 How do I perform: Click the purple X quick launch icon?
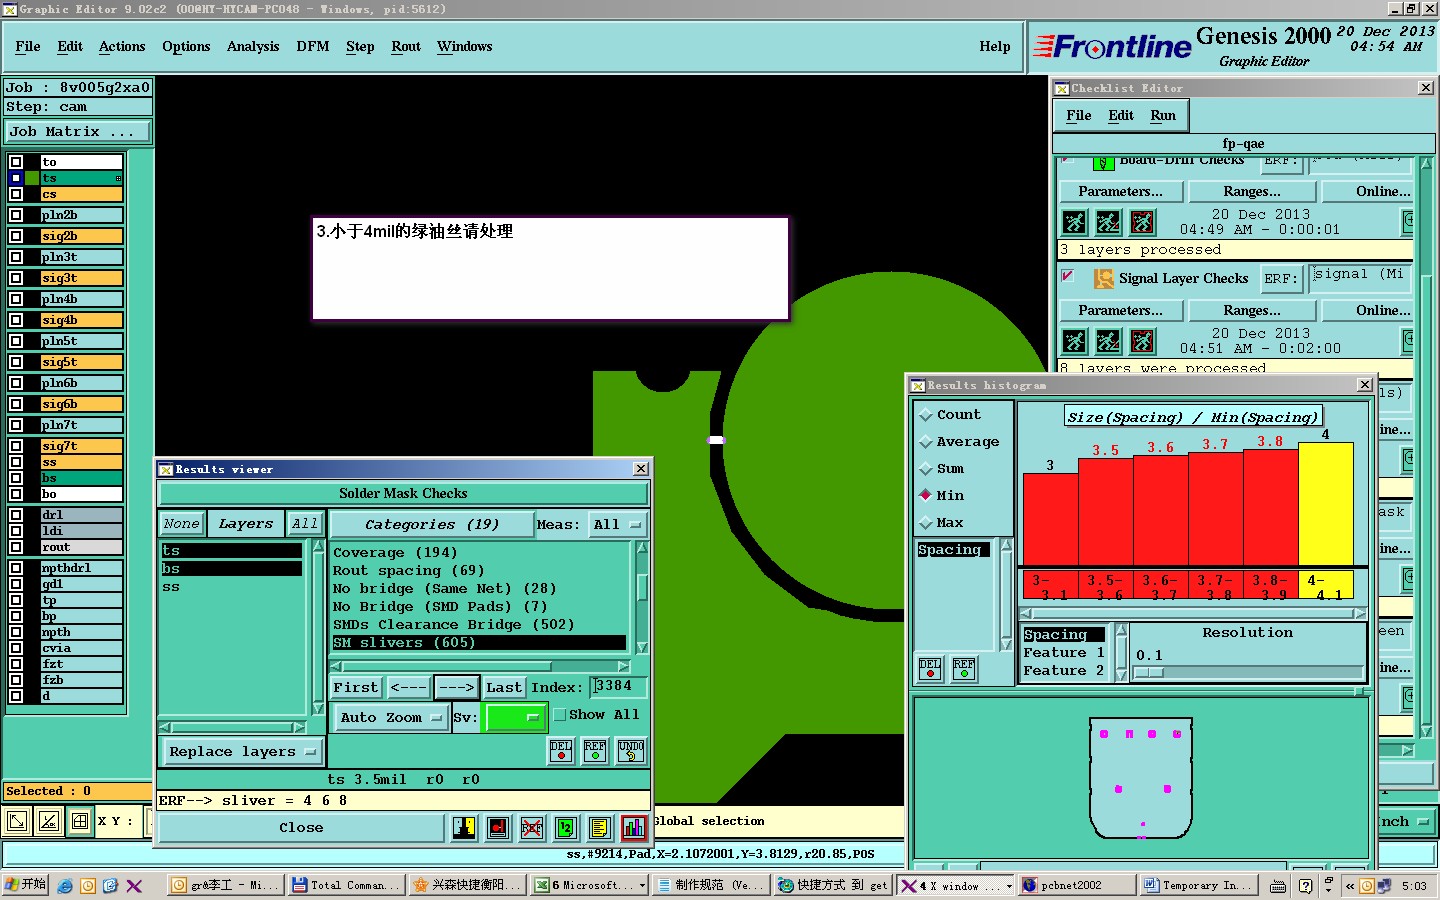[134, 886]
